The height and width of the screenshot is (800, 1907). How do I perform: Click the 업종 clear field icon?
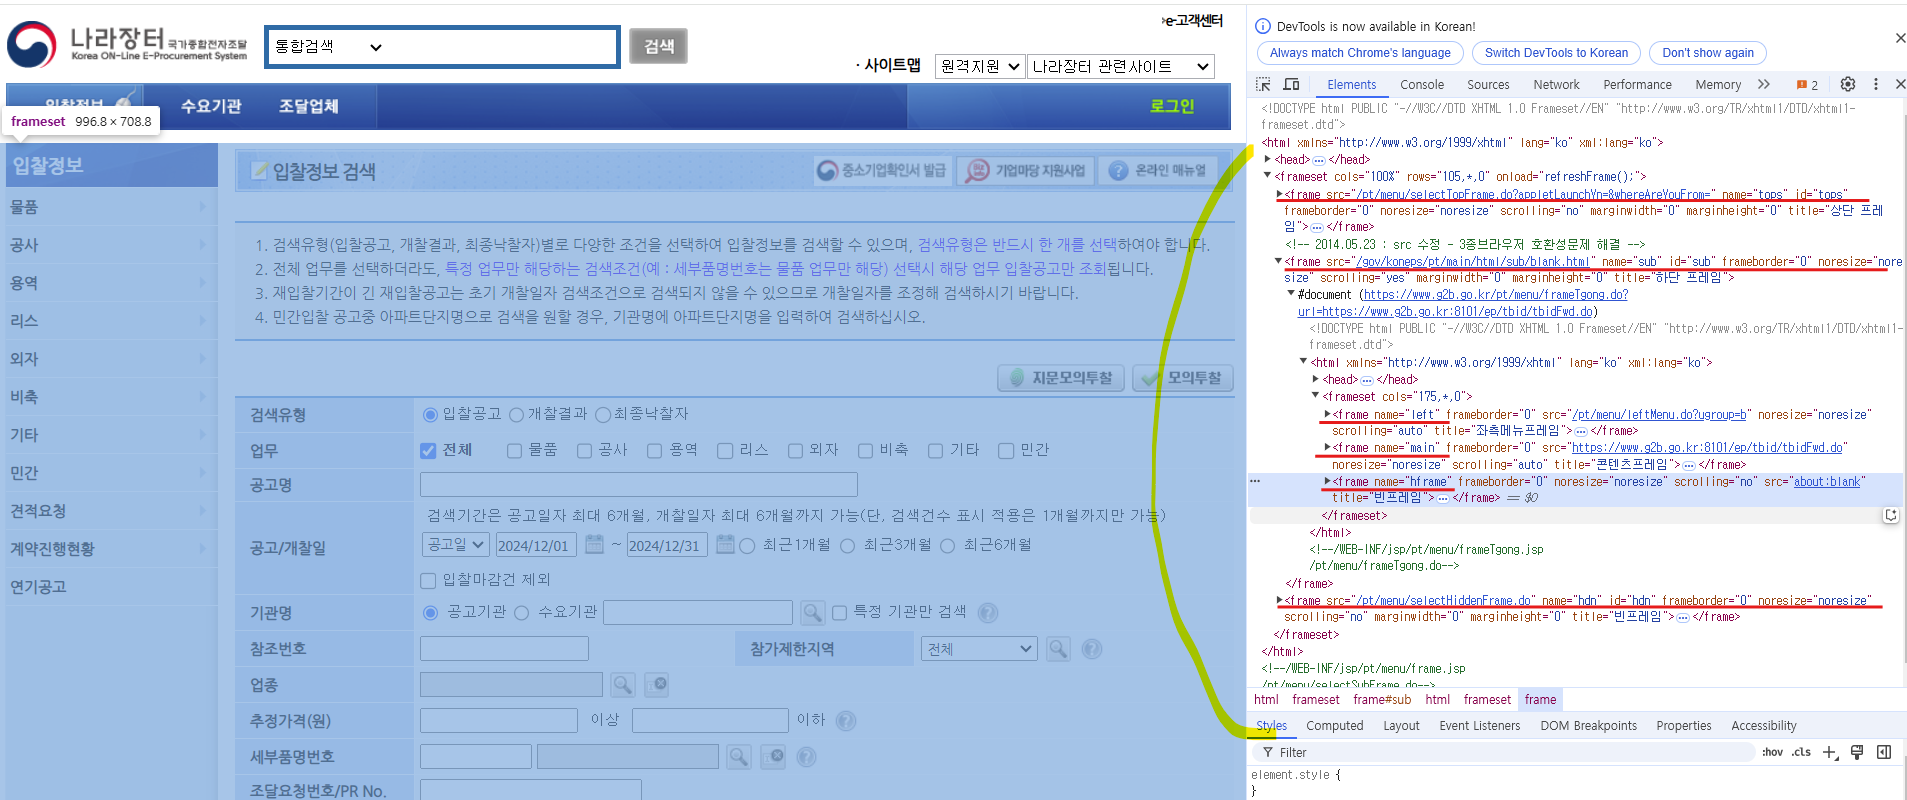click(657, 684)
